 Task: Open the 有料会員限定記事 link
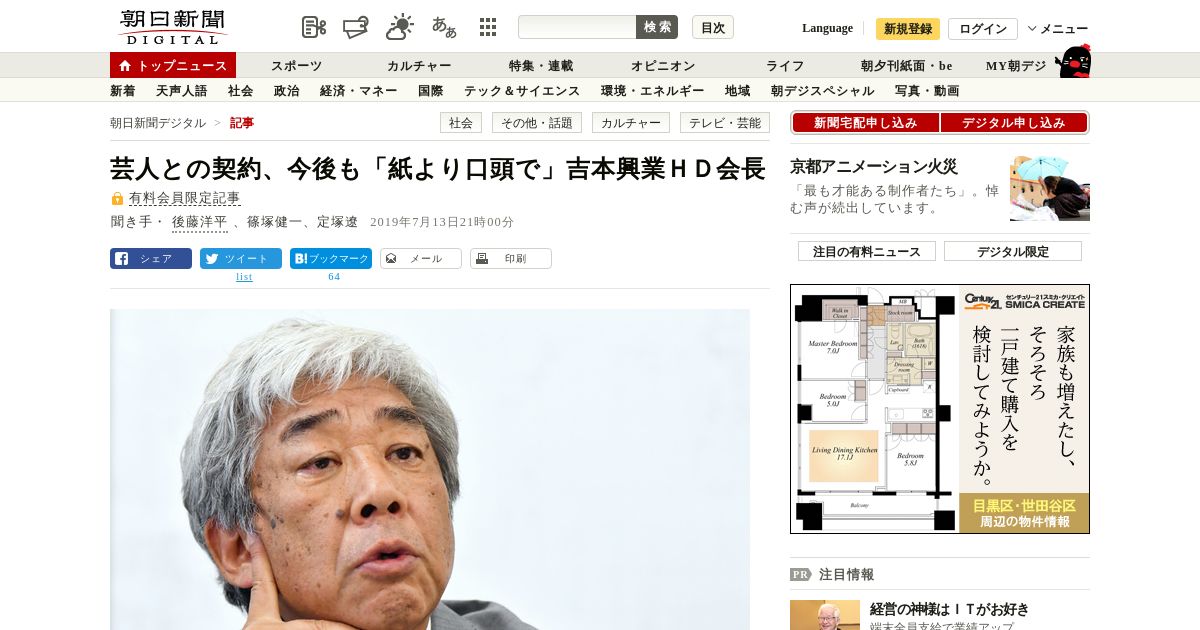pyautogui.click(x=185, y=199)
